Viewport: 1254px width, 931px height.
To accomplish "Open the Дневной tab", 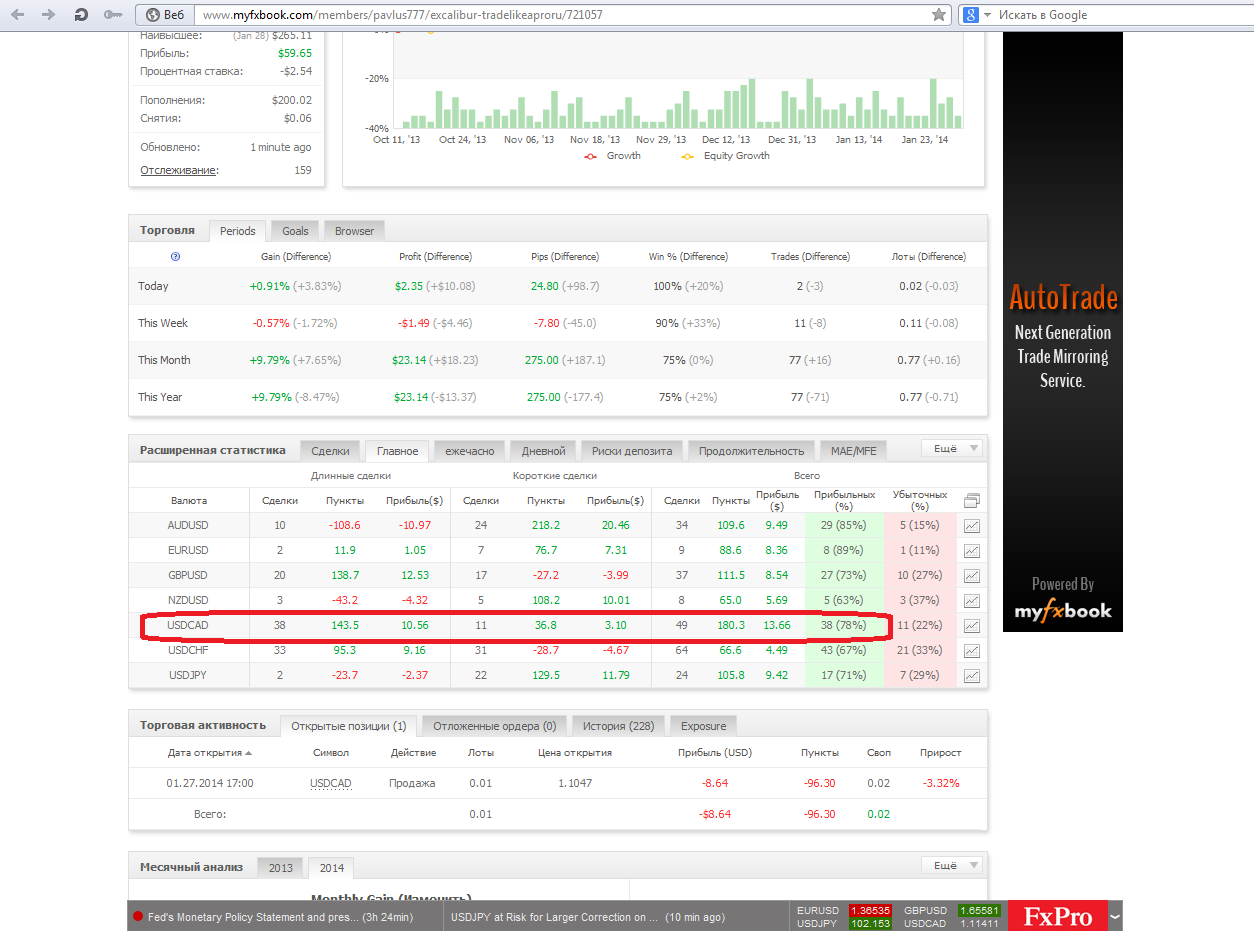I will 543,451.
